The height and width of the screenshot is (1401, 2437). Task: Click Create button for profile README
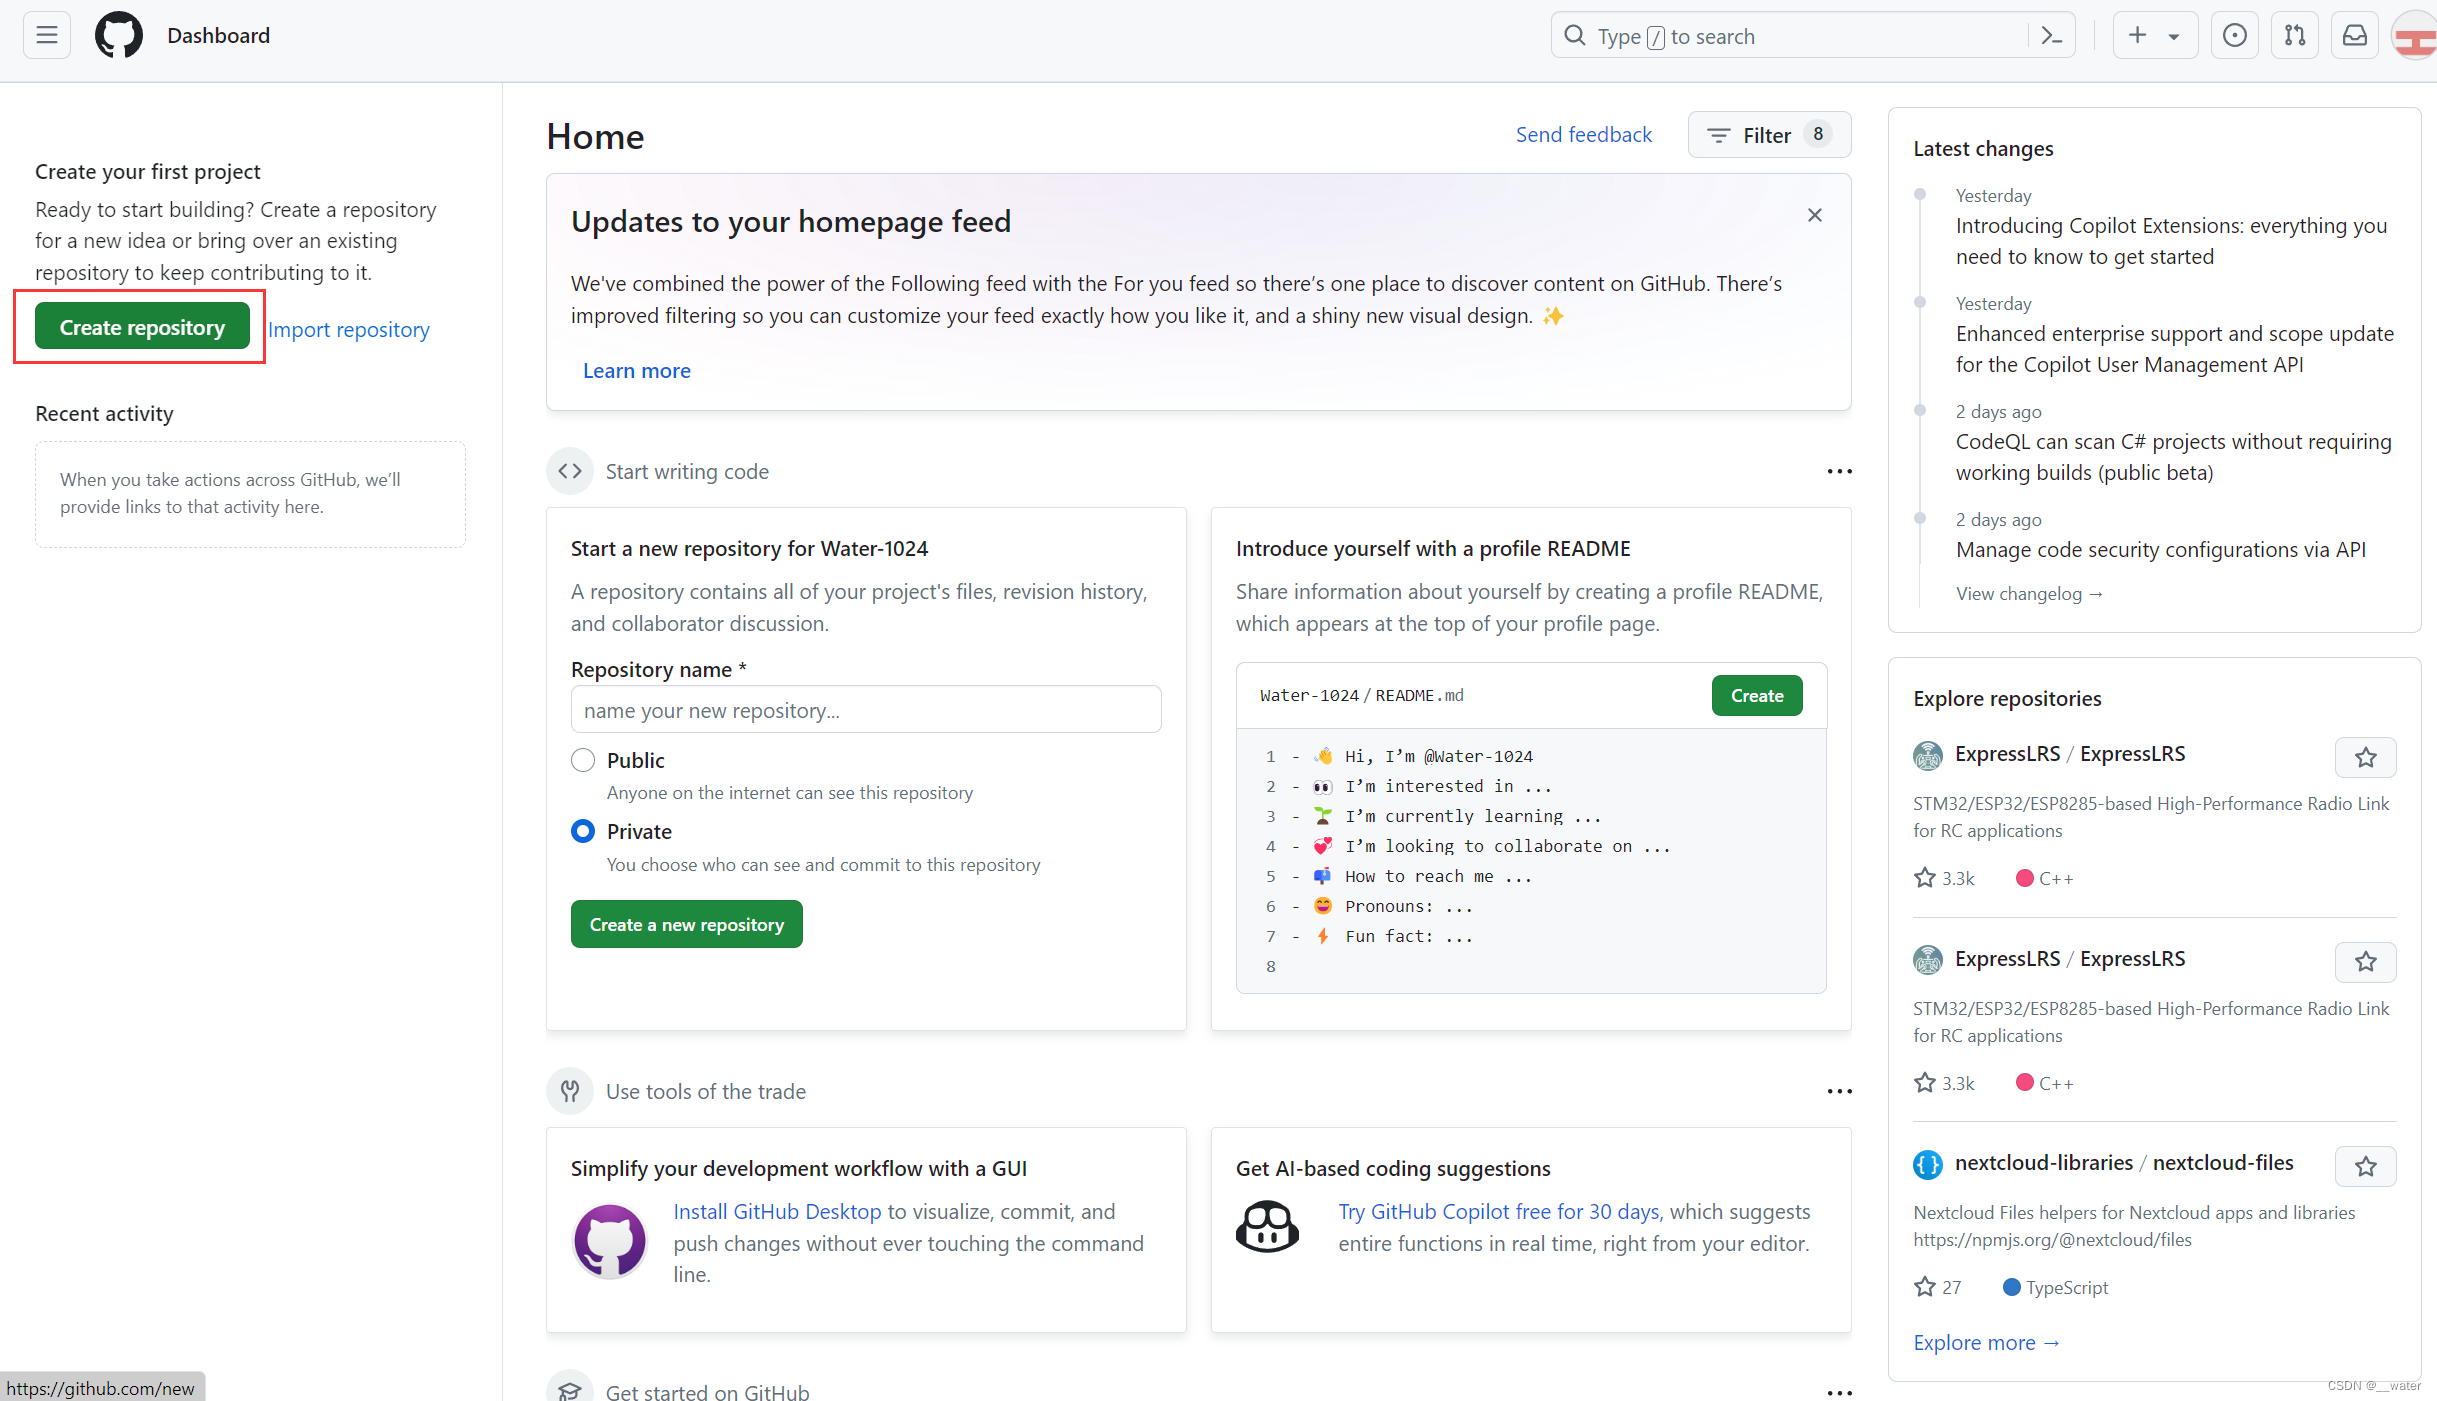(x=1756, y=695)
